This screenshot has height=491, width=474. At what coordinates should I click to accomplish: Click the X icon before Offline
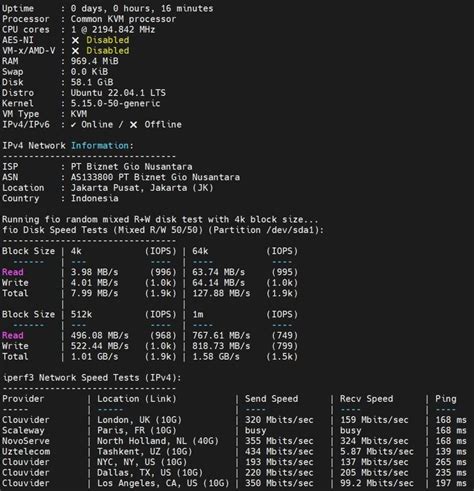(133, 125)
